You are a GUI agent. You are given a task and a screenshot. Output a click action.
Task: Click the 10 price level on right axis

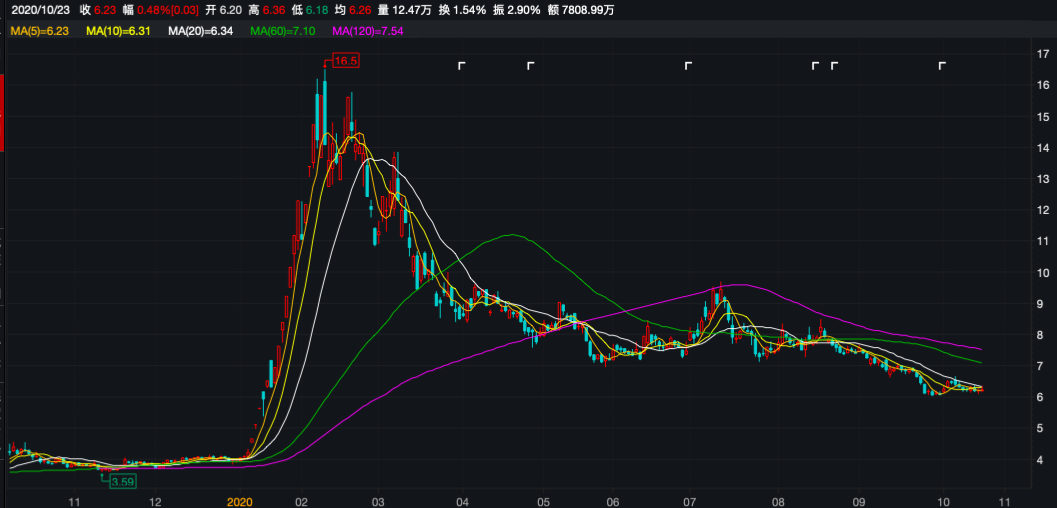click(x=1043, y=273)
